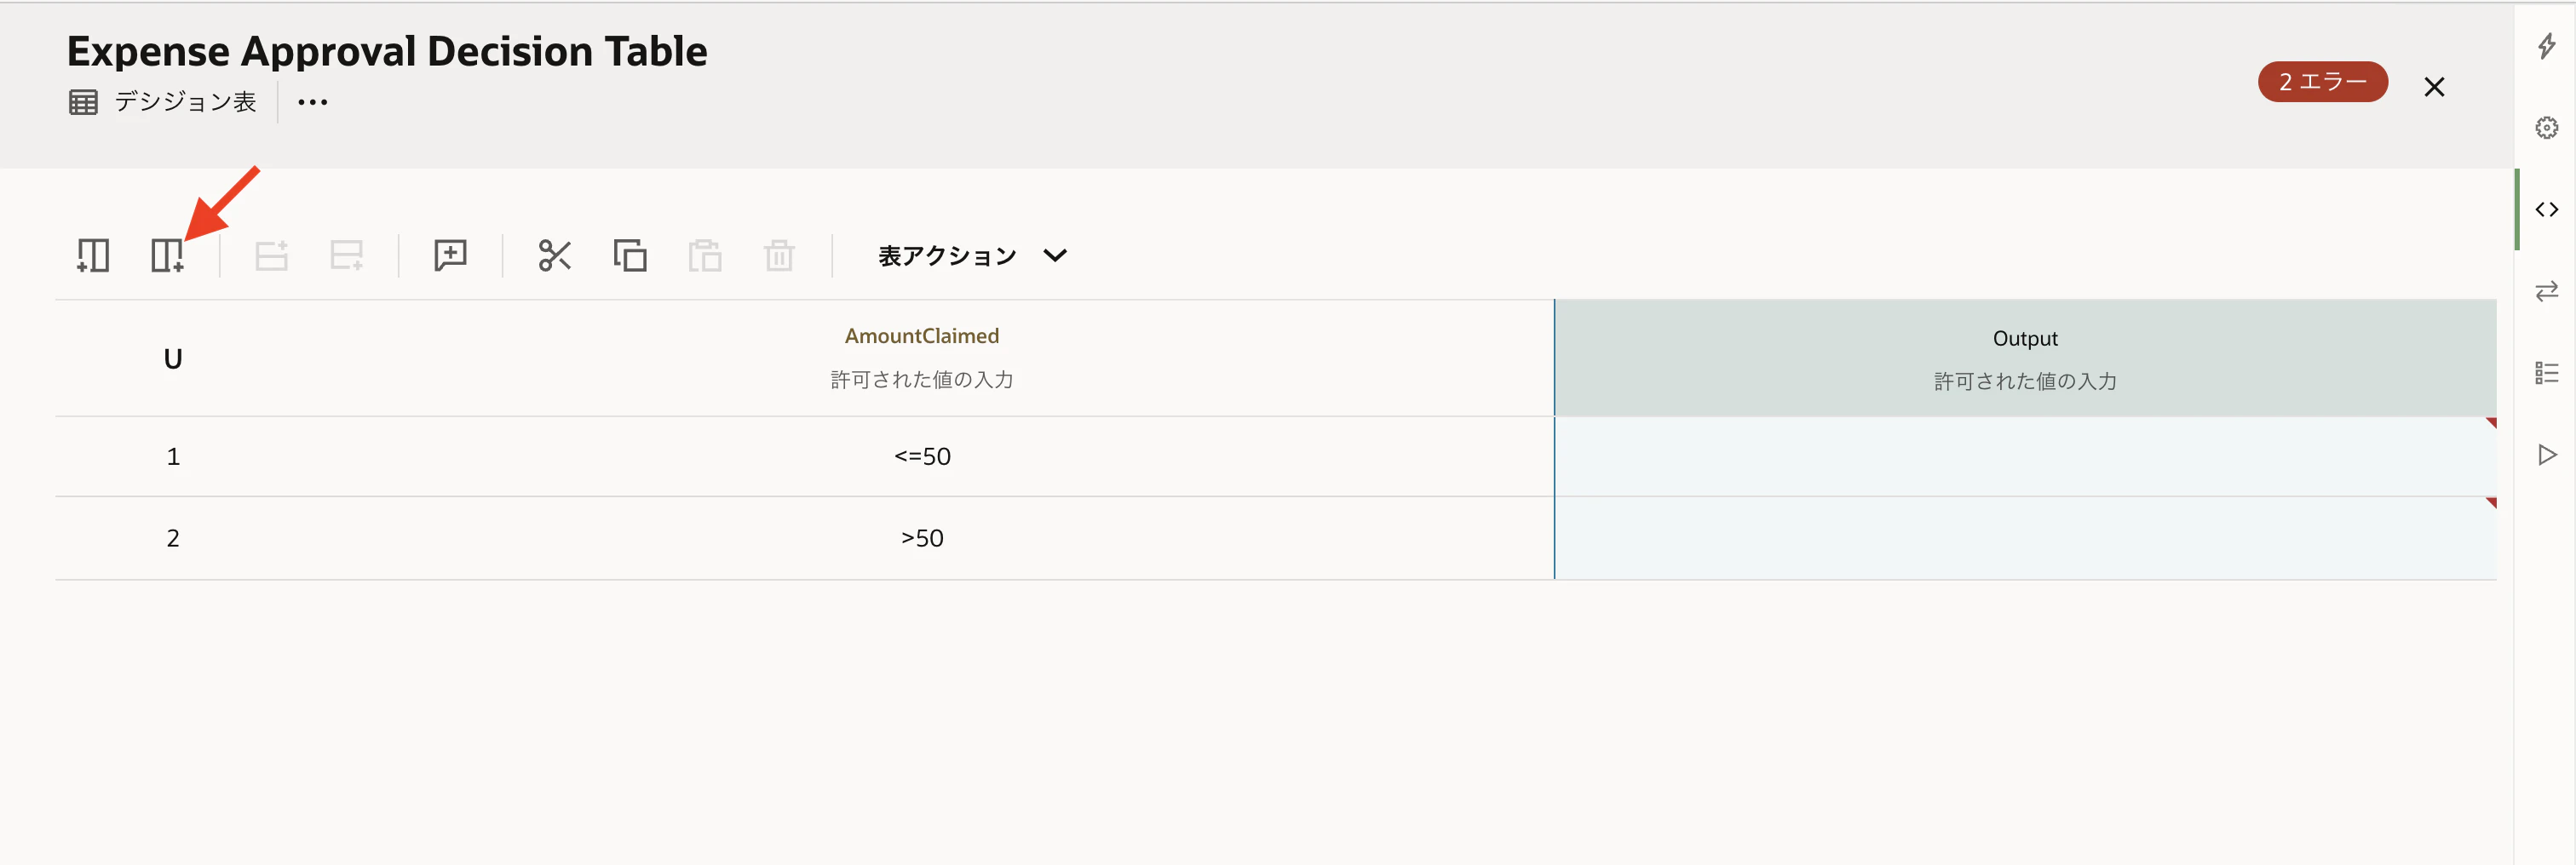This screenshot has width=2576, height=865.
Task: Click the paste clipboard icon
Action: pos(705,256)
